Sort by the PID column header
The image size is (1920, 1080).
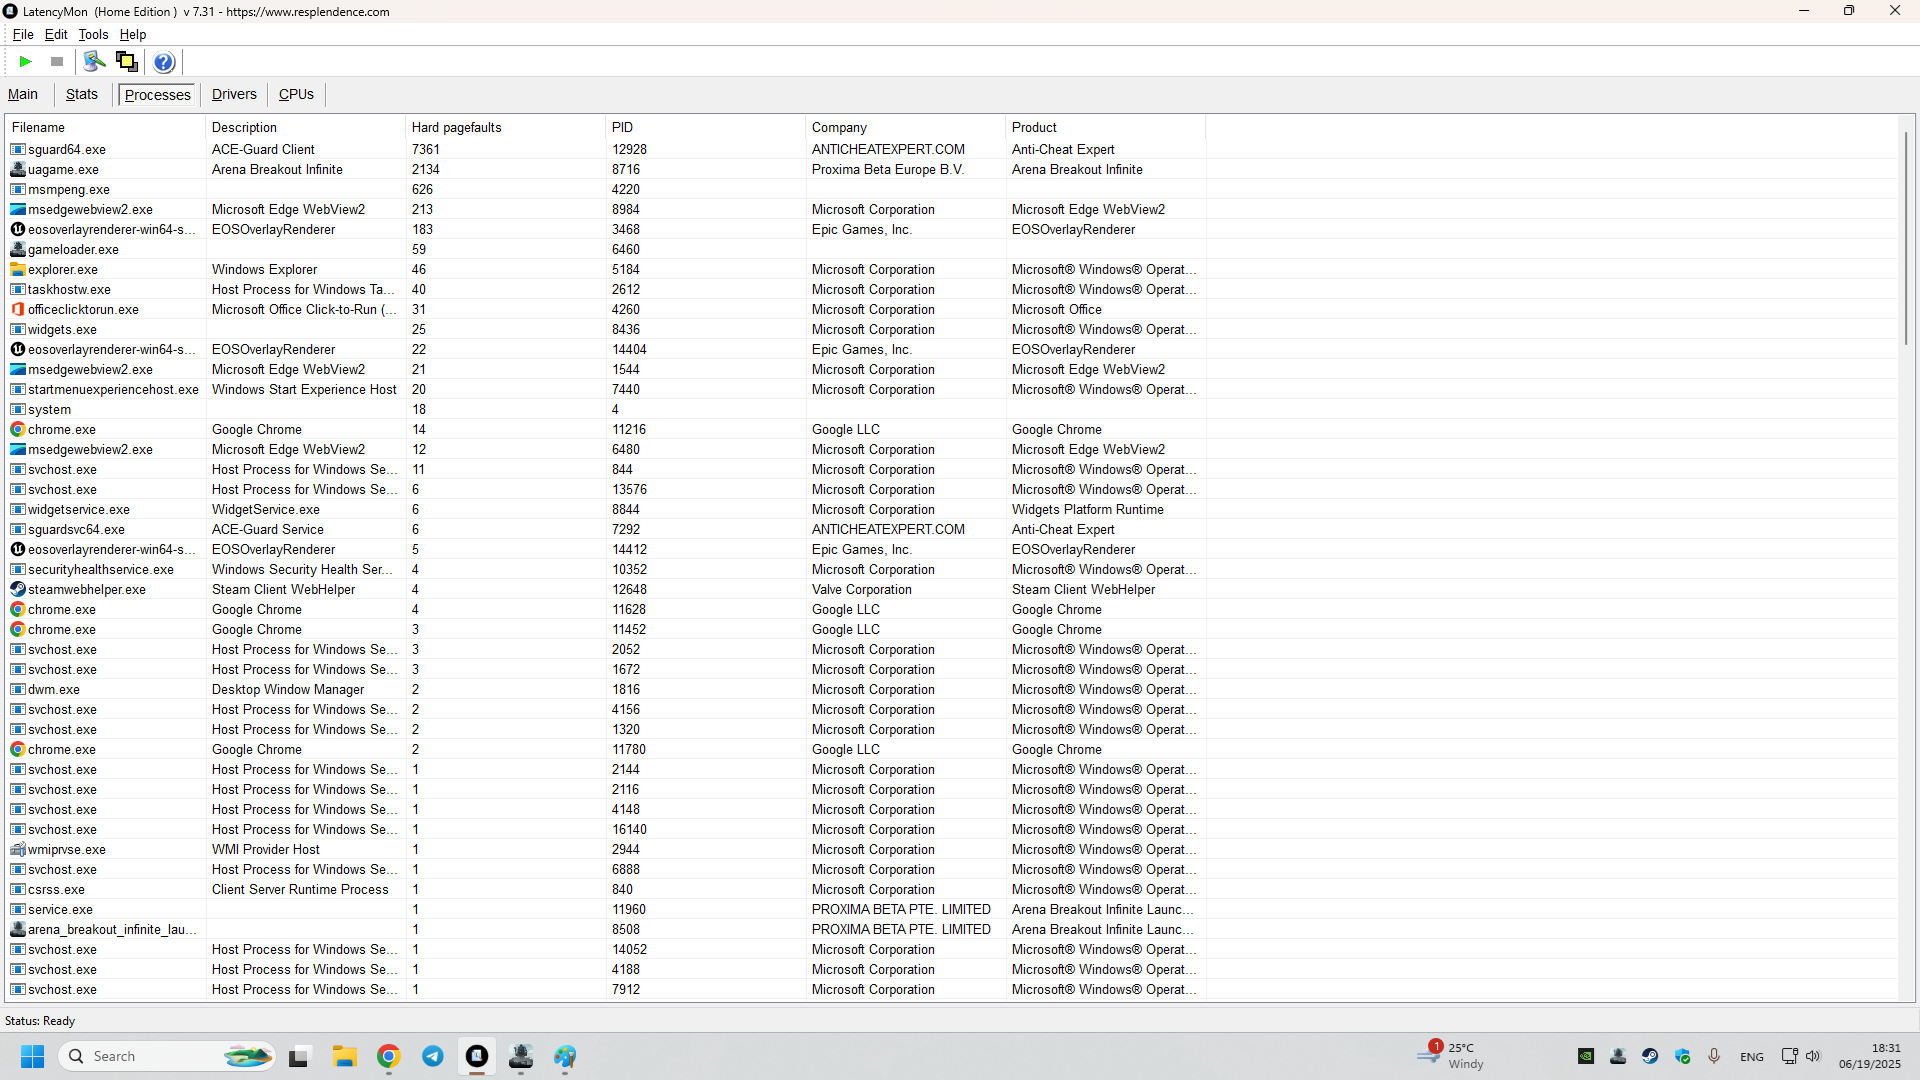coord(705,127)
